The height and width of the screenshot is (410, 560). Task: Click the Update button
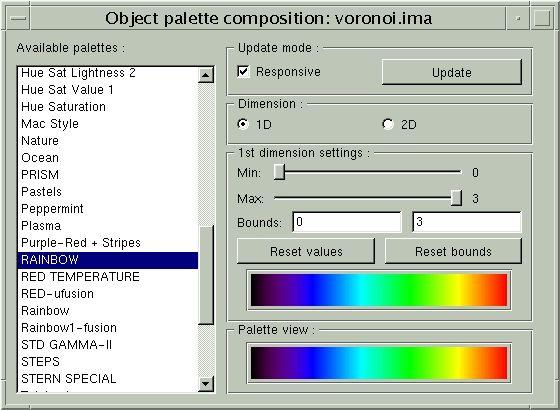point(452,72)
